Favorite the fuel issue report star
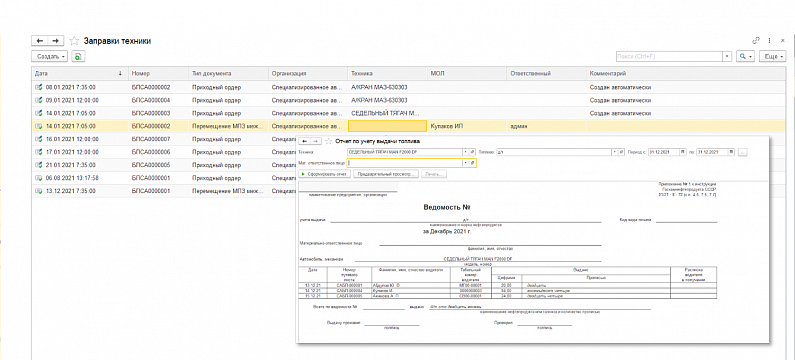The width and height of the screenshot is (795, 360). (329, 141)
